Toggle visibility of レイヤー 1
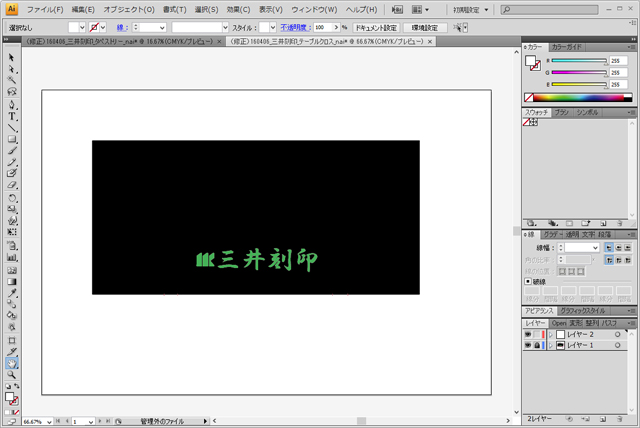Screen dimensions: 640x428 click(x=528, y=345)
